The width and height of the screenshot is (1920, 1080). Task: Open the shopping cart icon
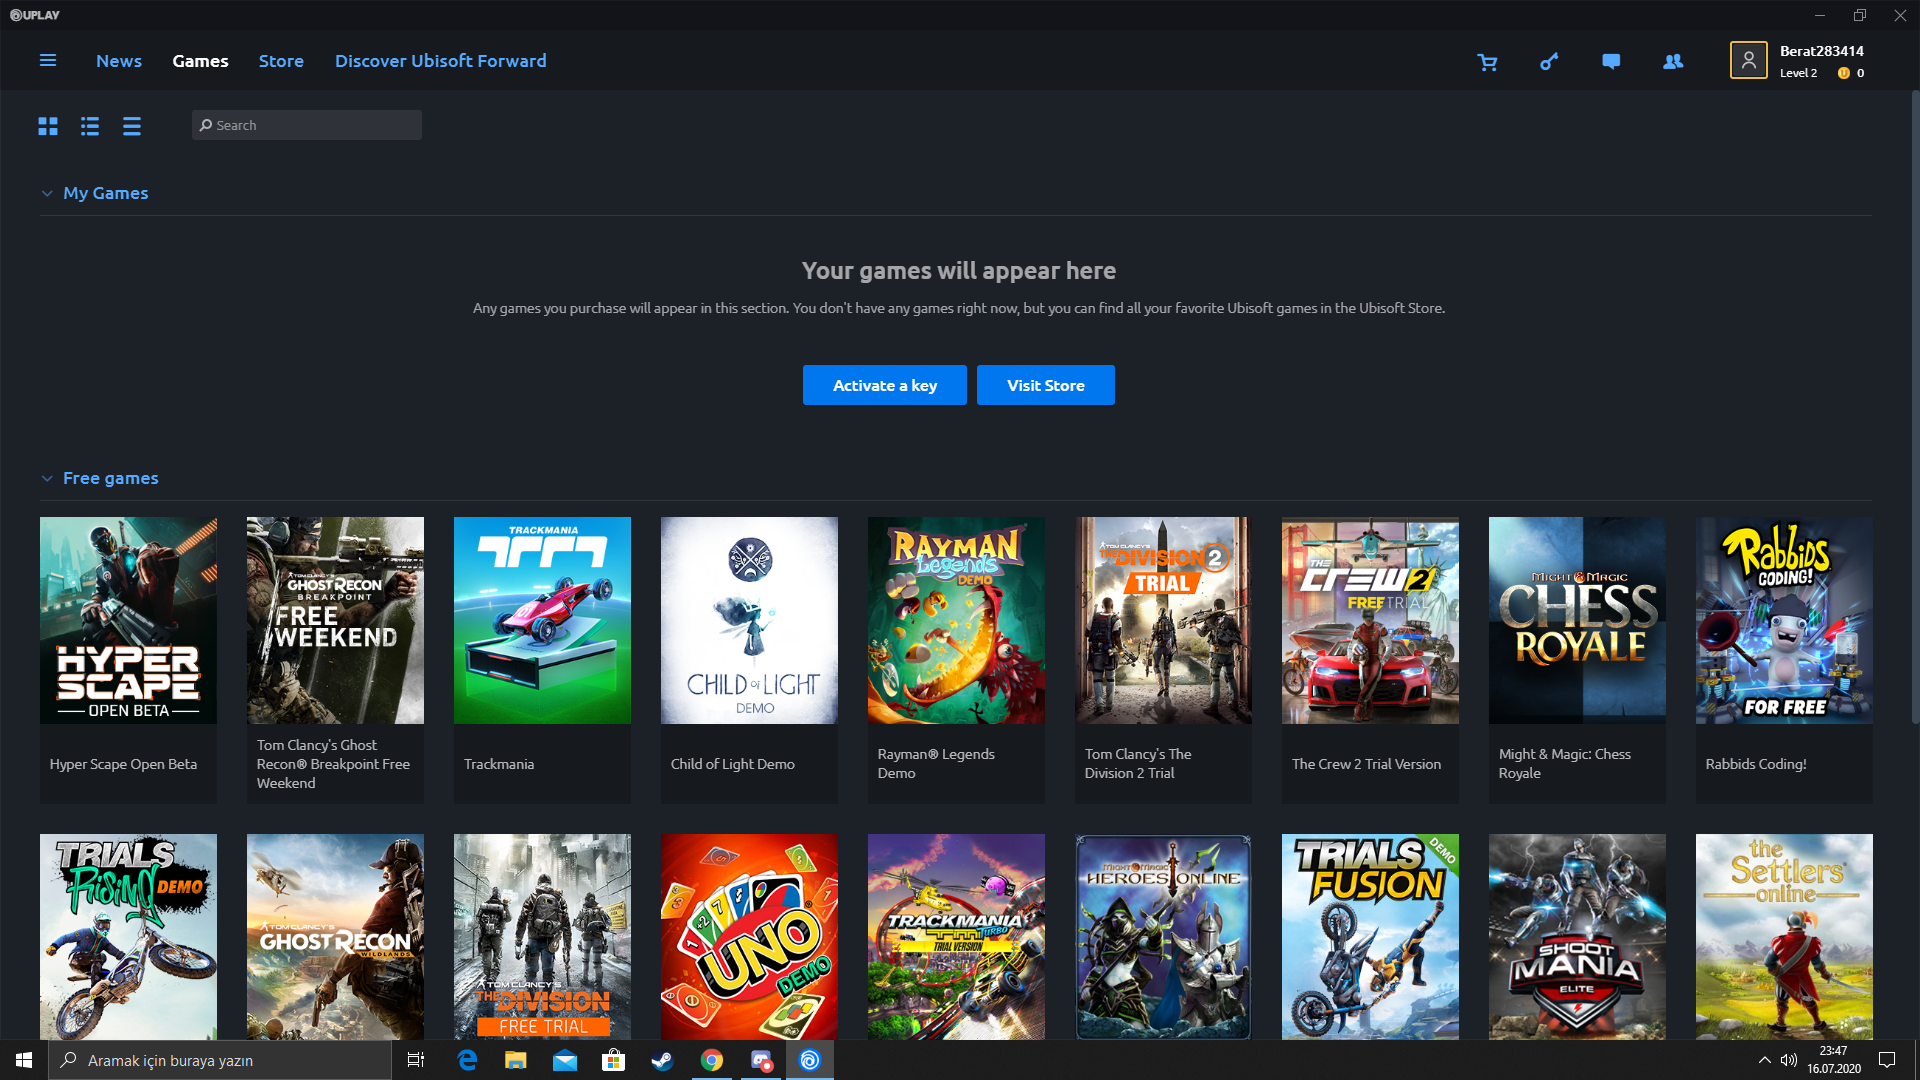(x=1487, y=62)
